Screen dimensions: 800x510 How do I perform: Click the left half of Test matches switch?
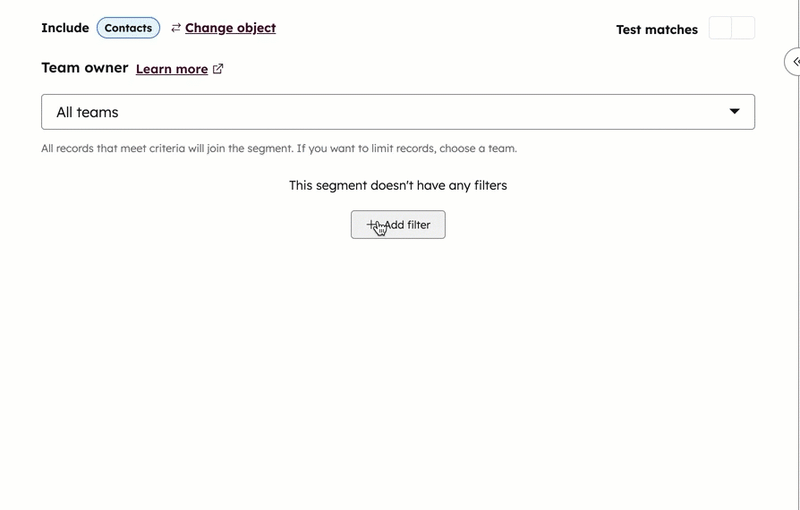pos(720,28)
